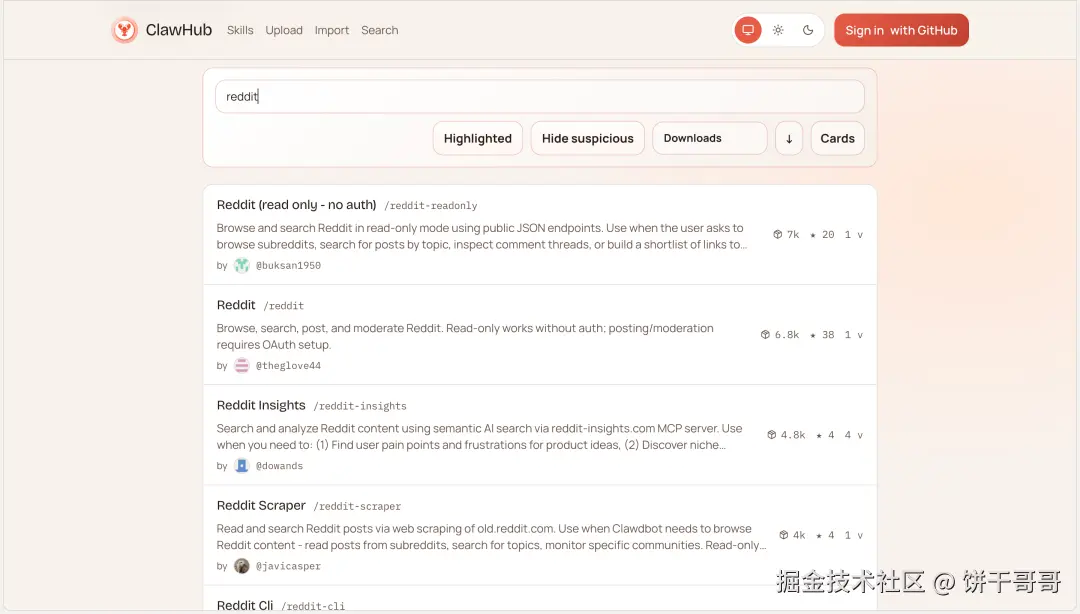Open the Skills nav item
This screenshot has height=614, width=1080.
[240, 30]
